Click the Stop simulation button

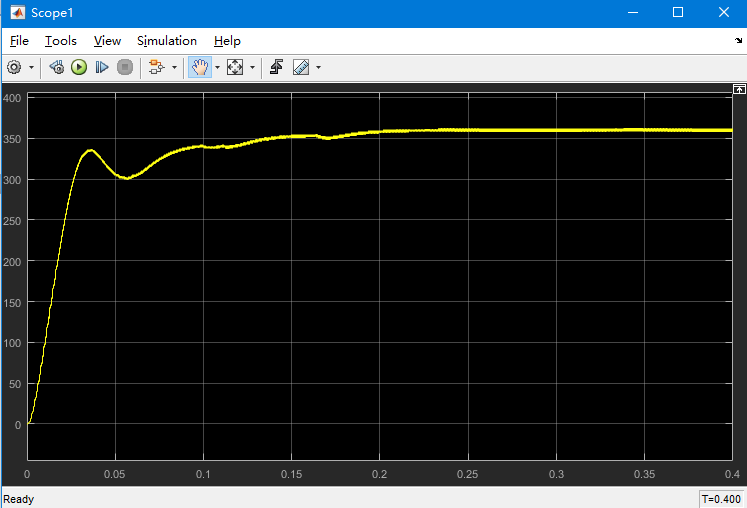coord(125,67)
